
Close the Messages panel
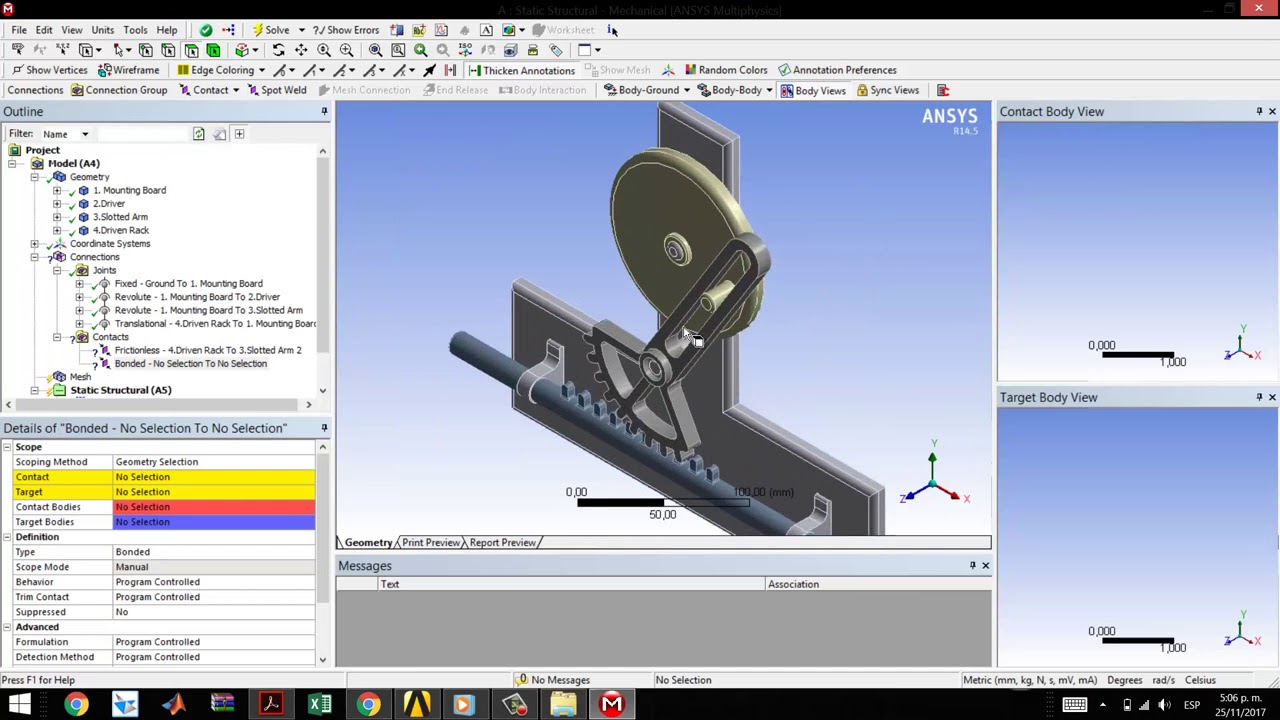985,566
